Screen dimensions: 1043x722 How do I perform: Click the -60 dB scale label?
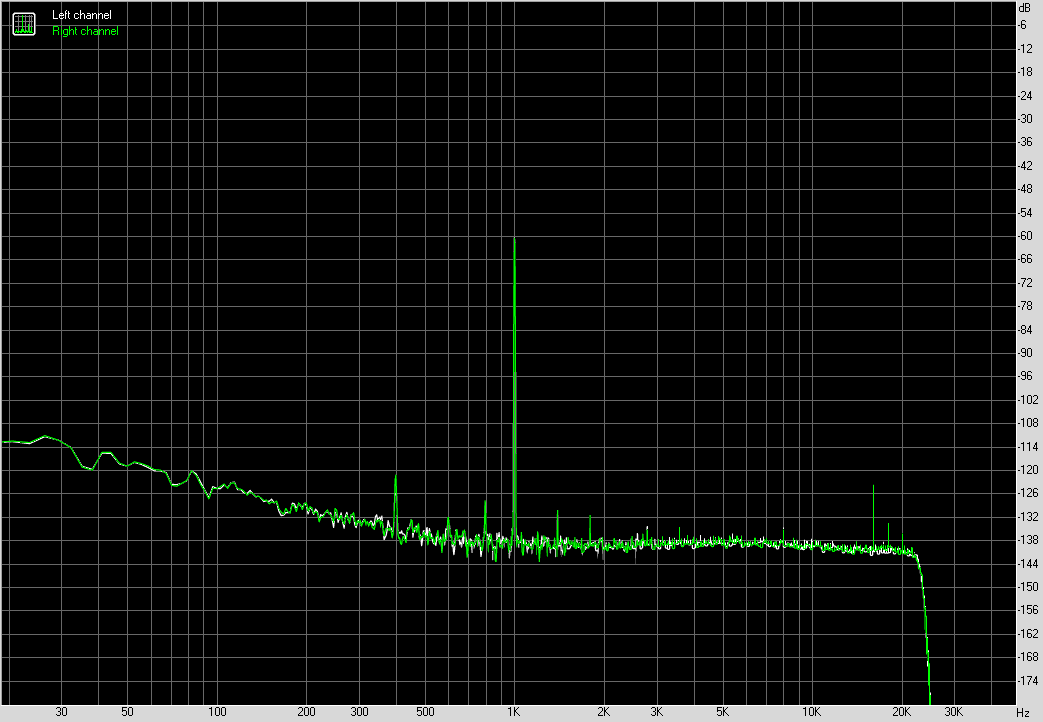coord(1025,236)
